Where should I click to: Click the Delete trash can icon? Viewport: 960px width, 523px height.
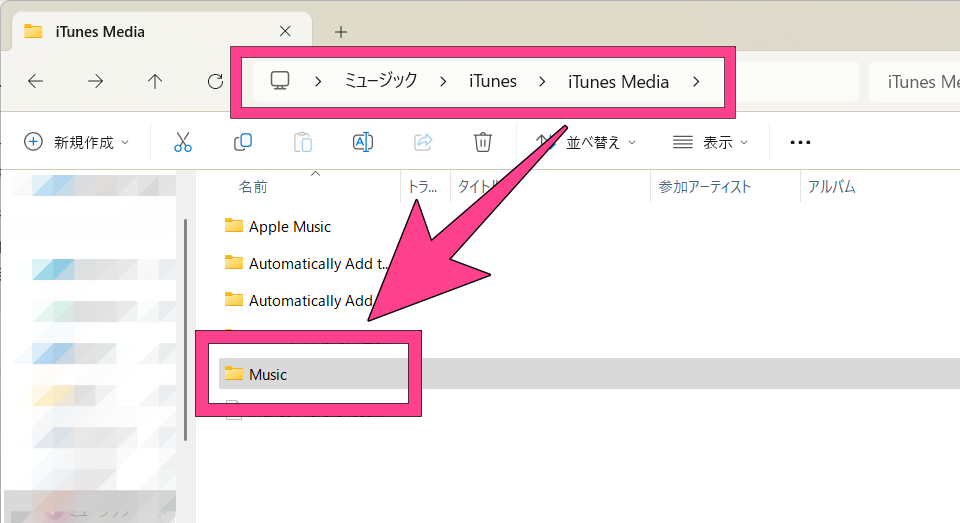(x=482, y=142)
